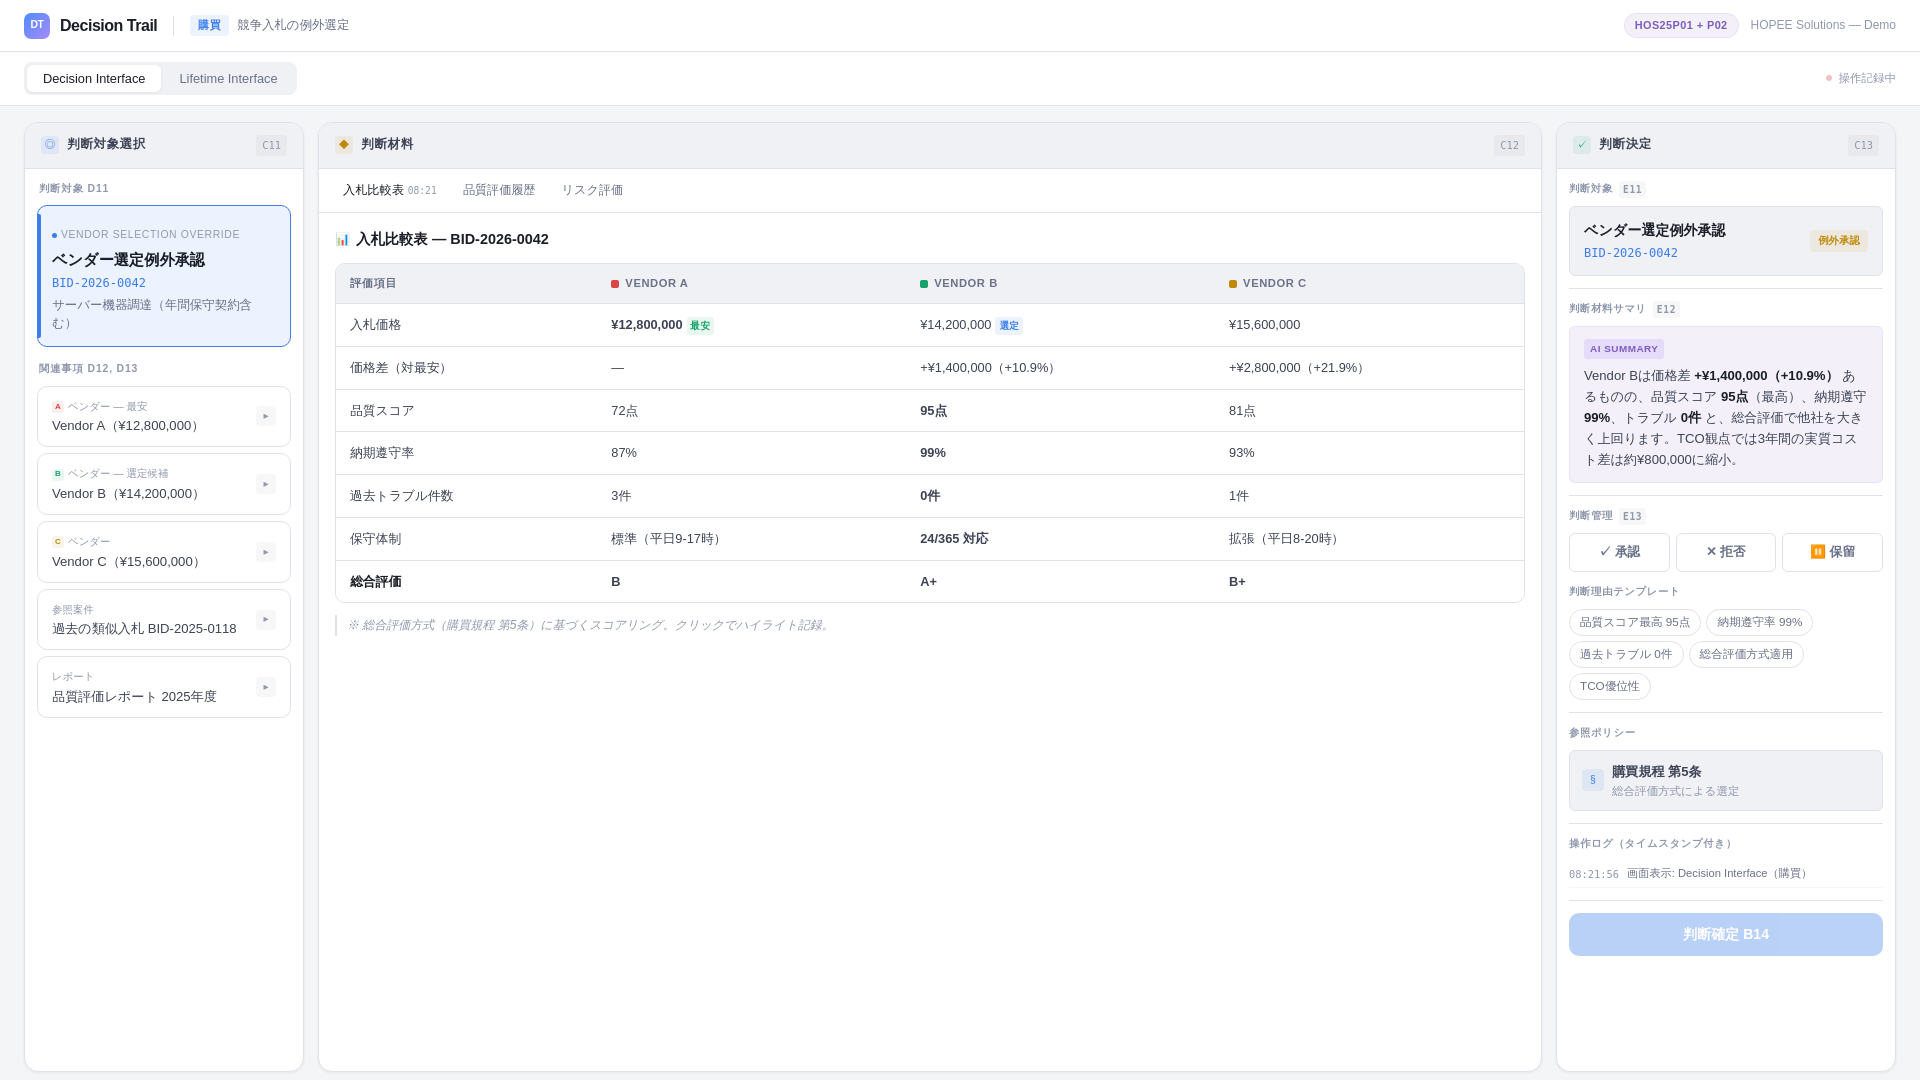Screen dimensions: 1920x1080
Task: Click the AI SUMMARY label
Action: (1624, 349)
